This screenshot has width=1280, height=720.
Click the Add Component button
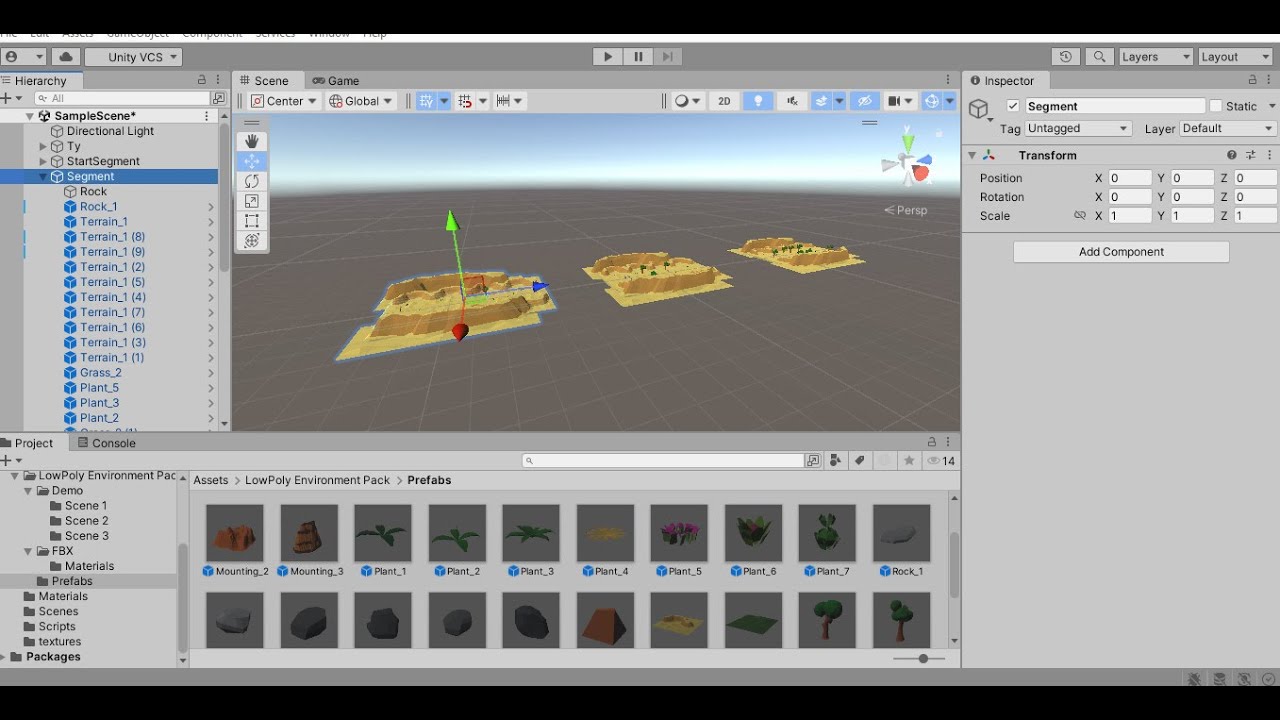1121,252
